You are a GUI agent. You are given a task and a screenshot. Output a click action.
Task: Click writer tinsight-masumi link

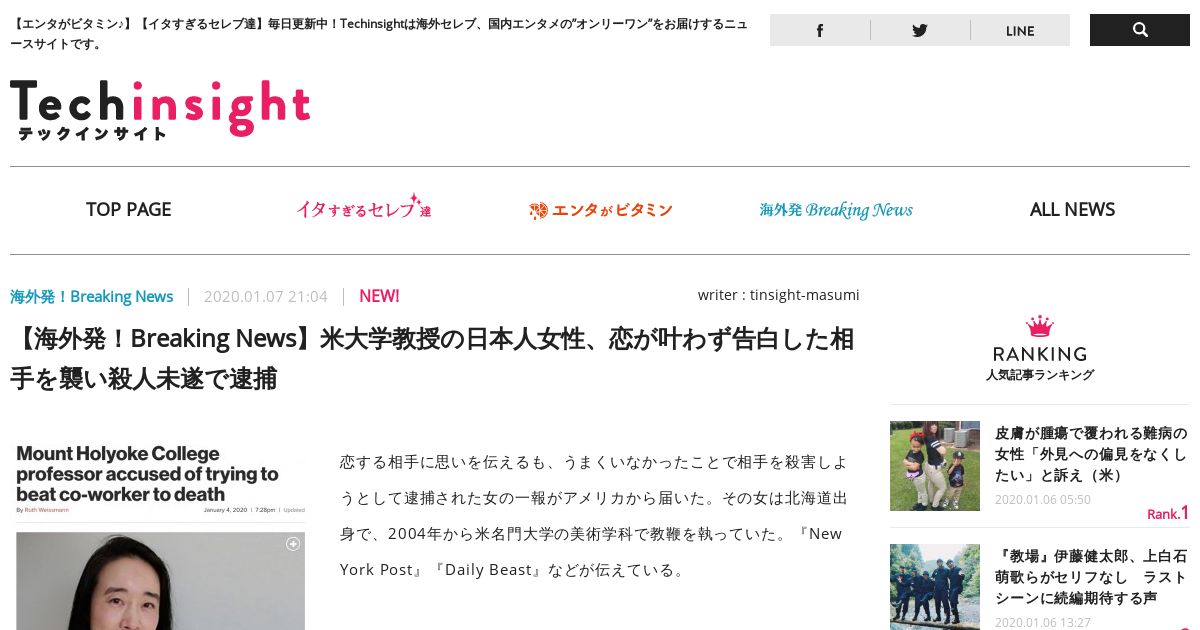pos(778,295)
